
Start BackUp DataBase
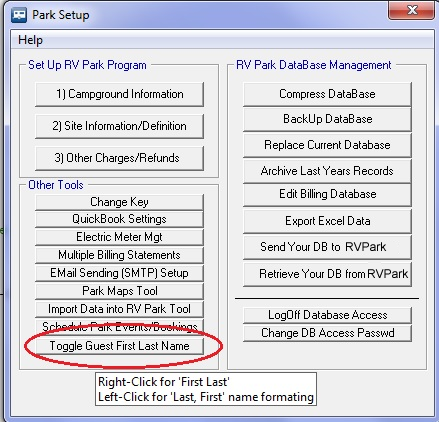pos(327,119)
